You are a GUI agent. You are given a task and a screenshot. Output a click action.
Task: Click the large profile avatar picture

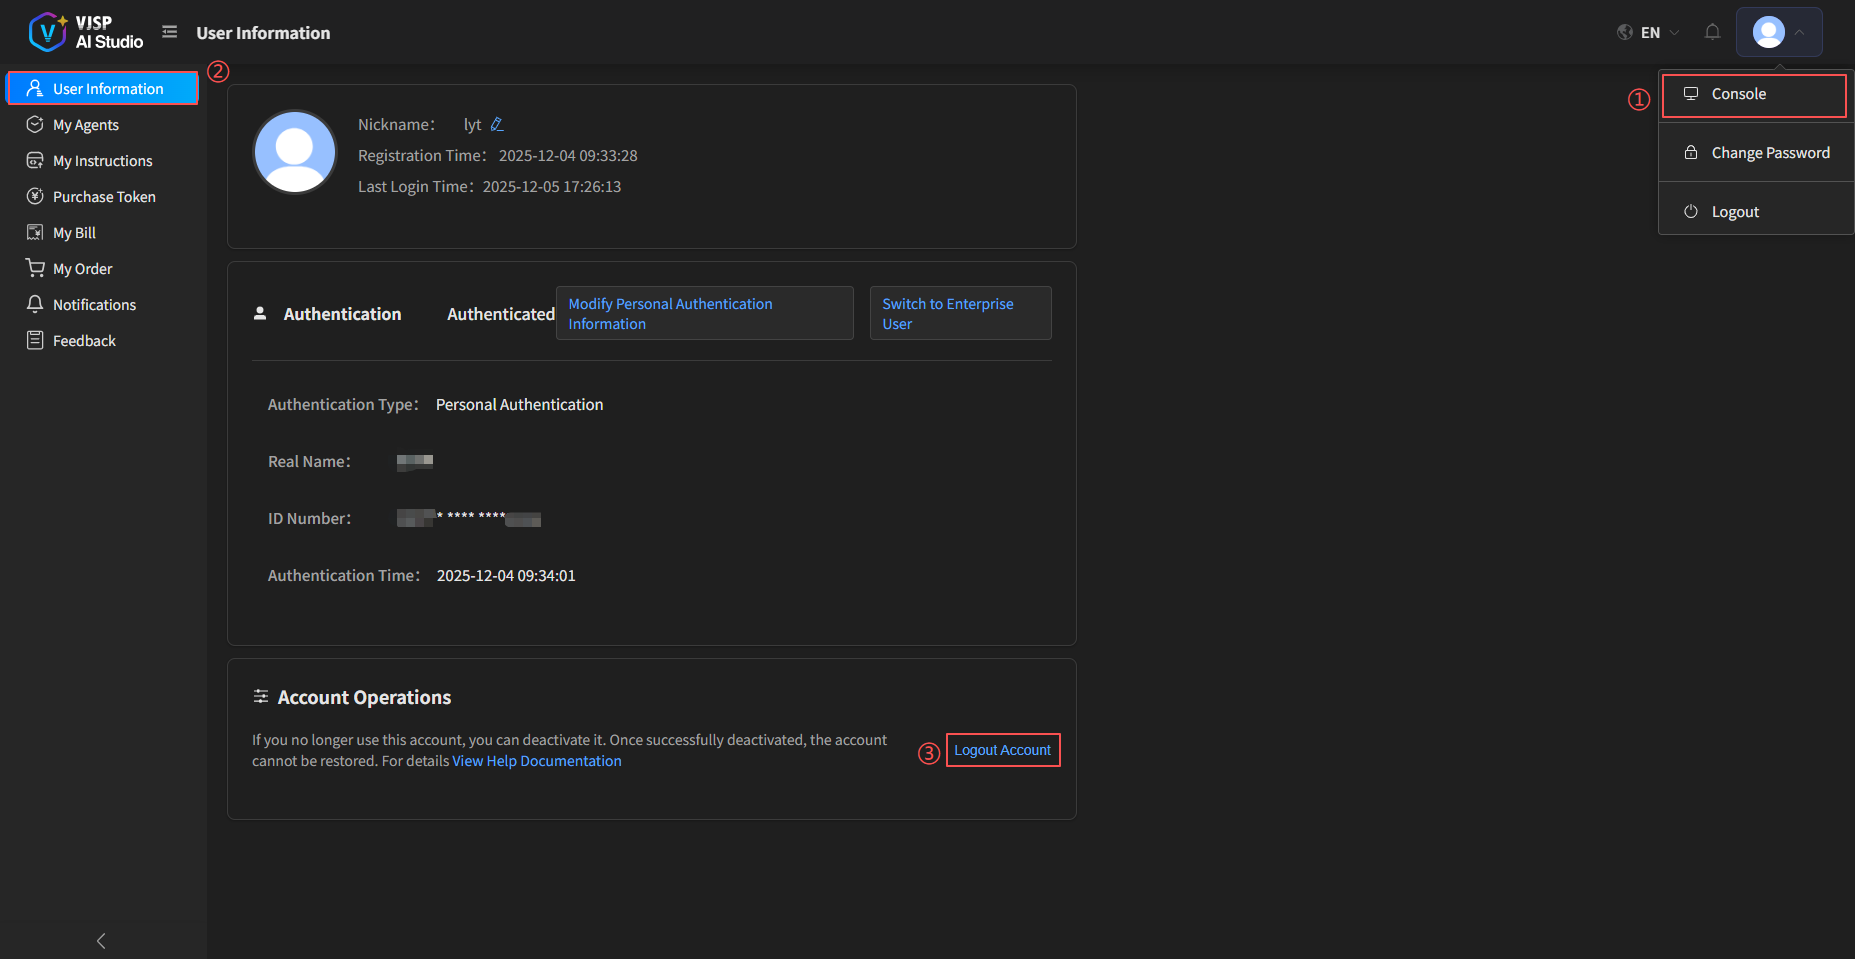tap(295, 152)
